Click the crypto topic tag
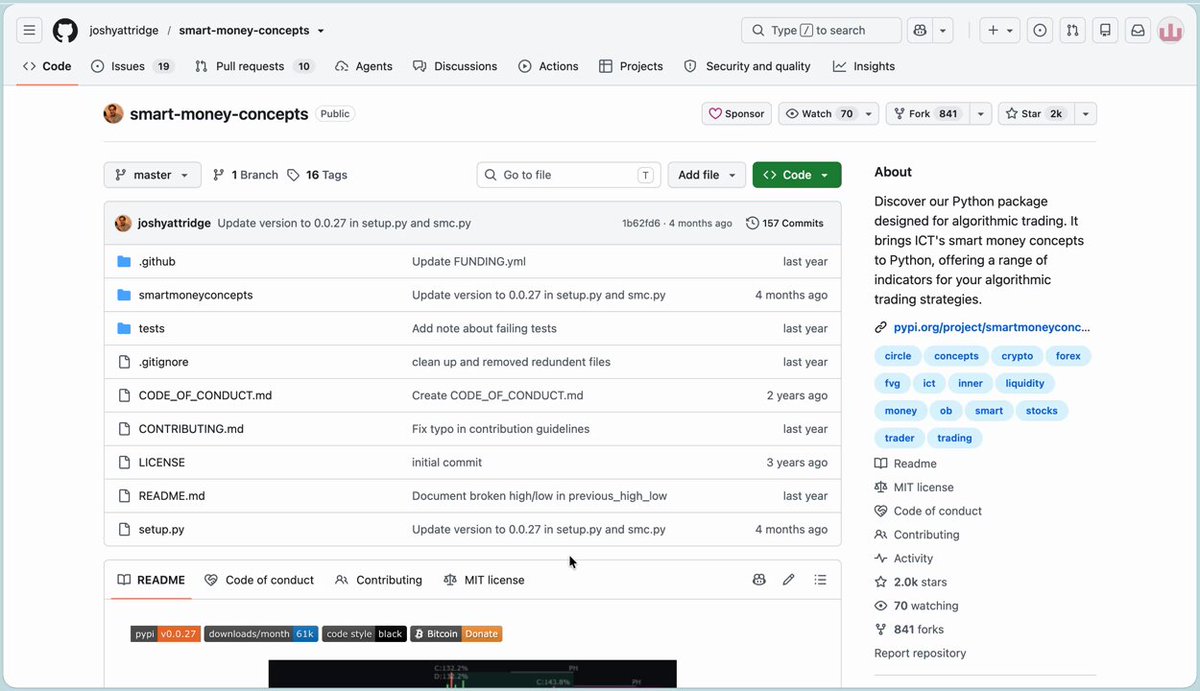The height and width of the screenshot is (691, 1200). click(x=1017, y=356)
